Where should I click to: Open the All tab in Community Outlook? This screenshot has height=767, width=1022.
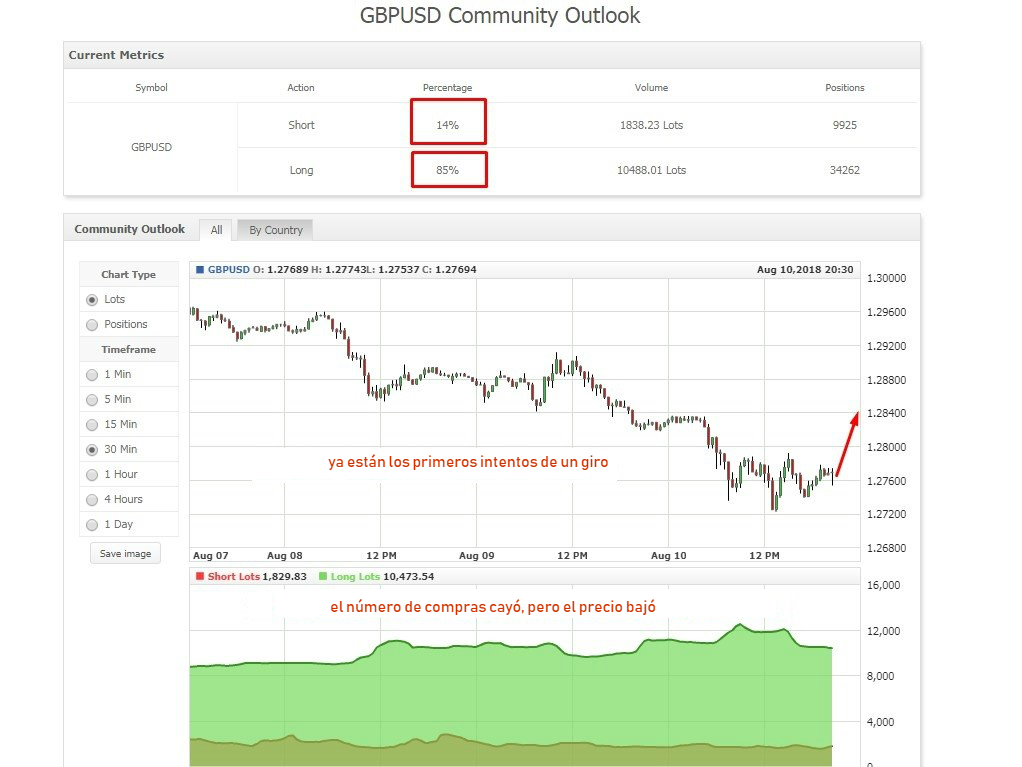click(x=216, y=230)
